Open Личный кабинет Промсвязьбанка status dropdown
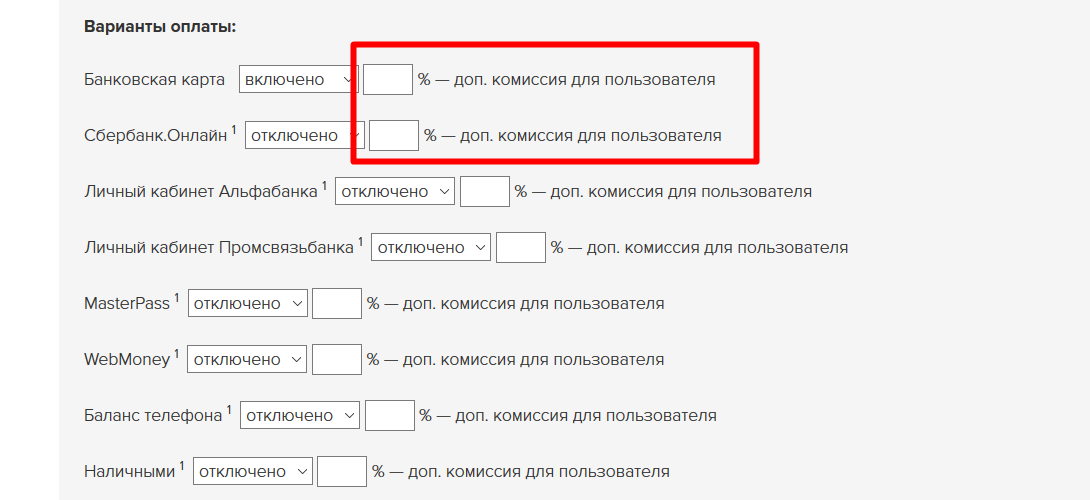 click(x=431, y=248)
